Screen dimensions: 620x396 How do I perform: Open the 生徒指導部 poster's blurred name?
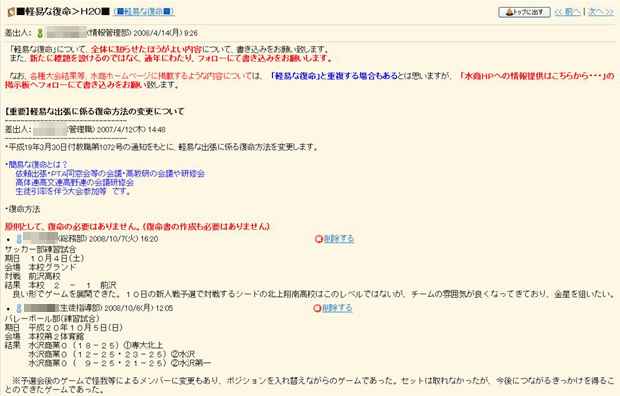[x=42, y=308]
